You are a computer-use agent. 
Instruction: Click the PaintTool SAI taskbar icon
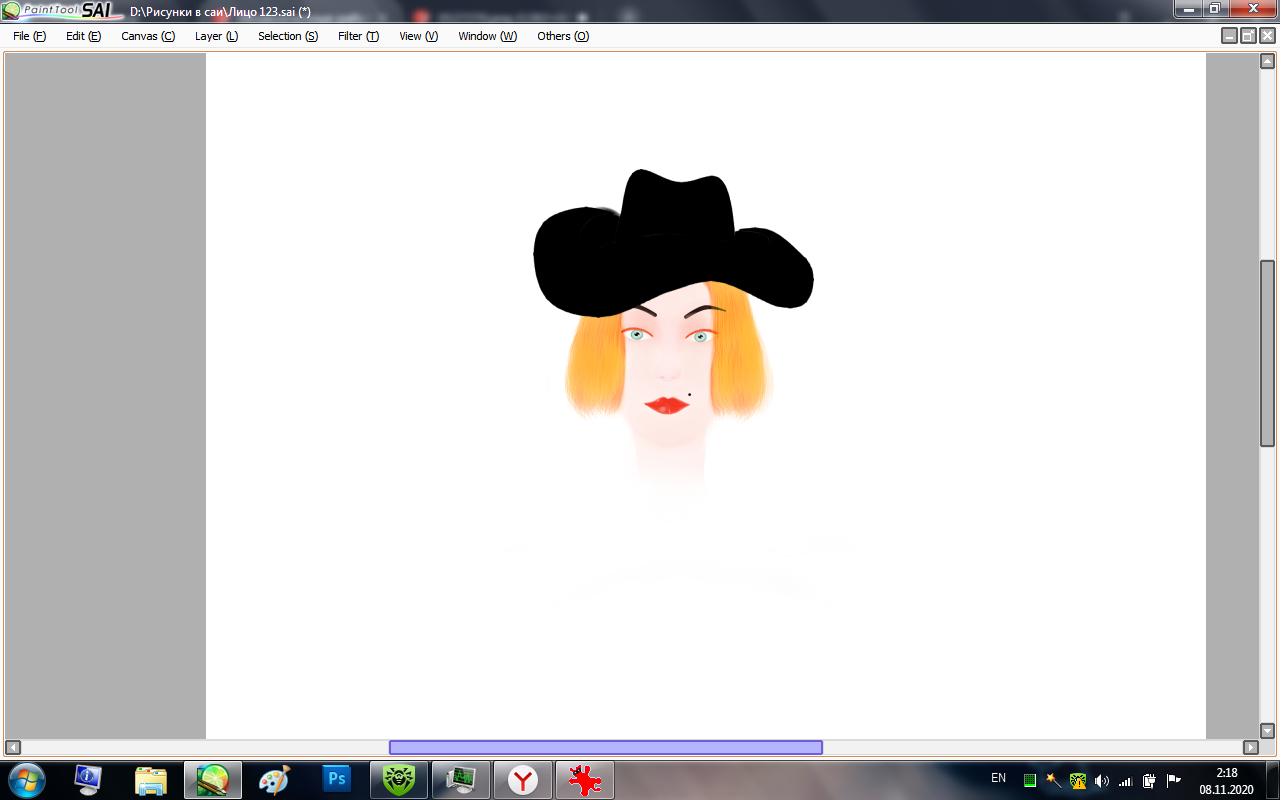(212, 780)
